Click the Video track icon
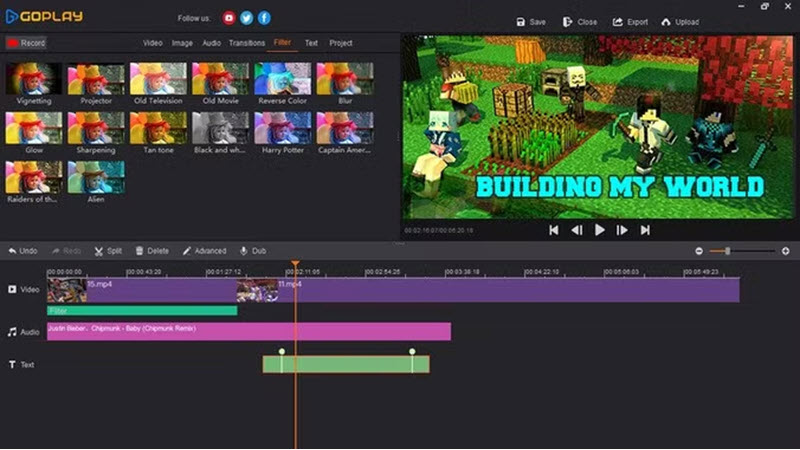The image size is (800, 450). tap(12, 289)
